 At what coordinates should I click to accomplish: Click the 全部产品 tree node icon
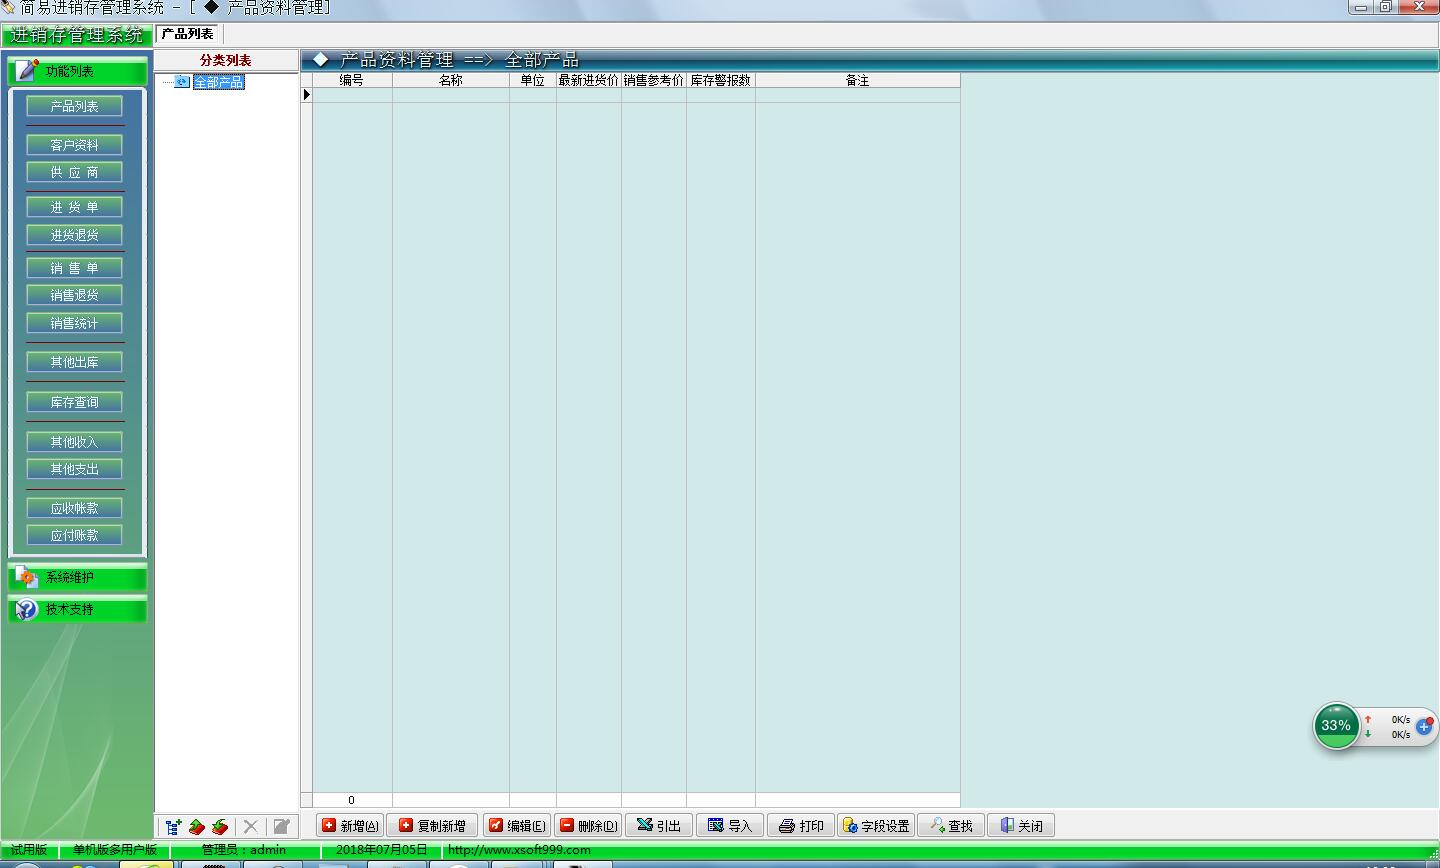182,82
